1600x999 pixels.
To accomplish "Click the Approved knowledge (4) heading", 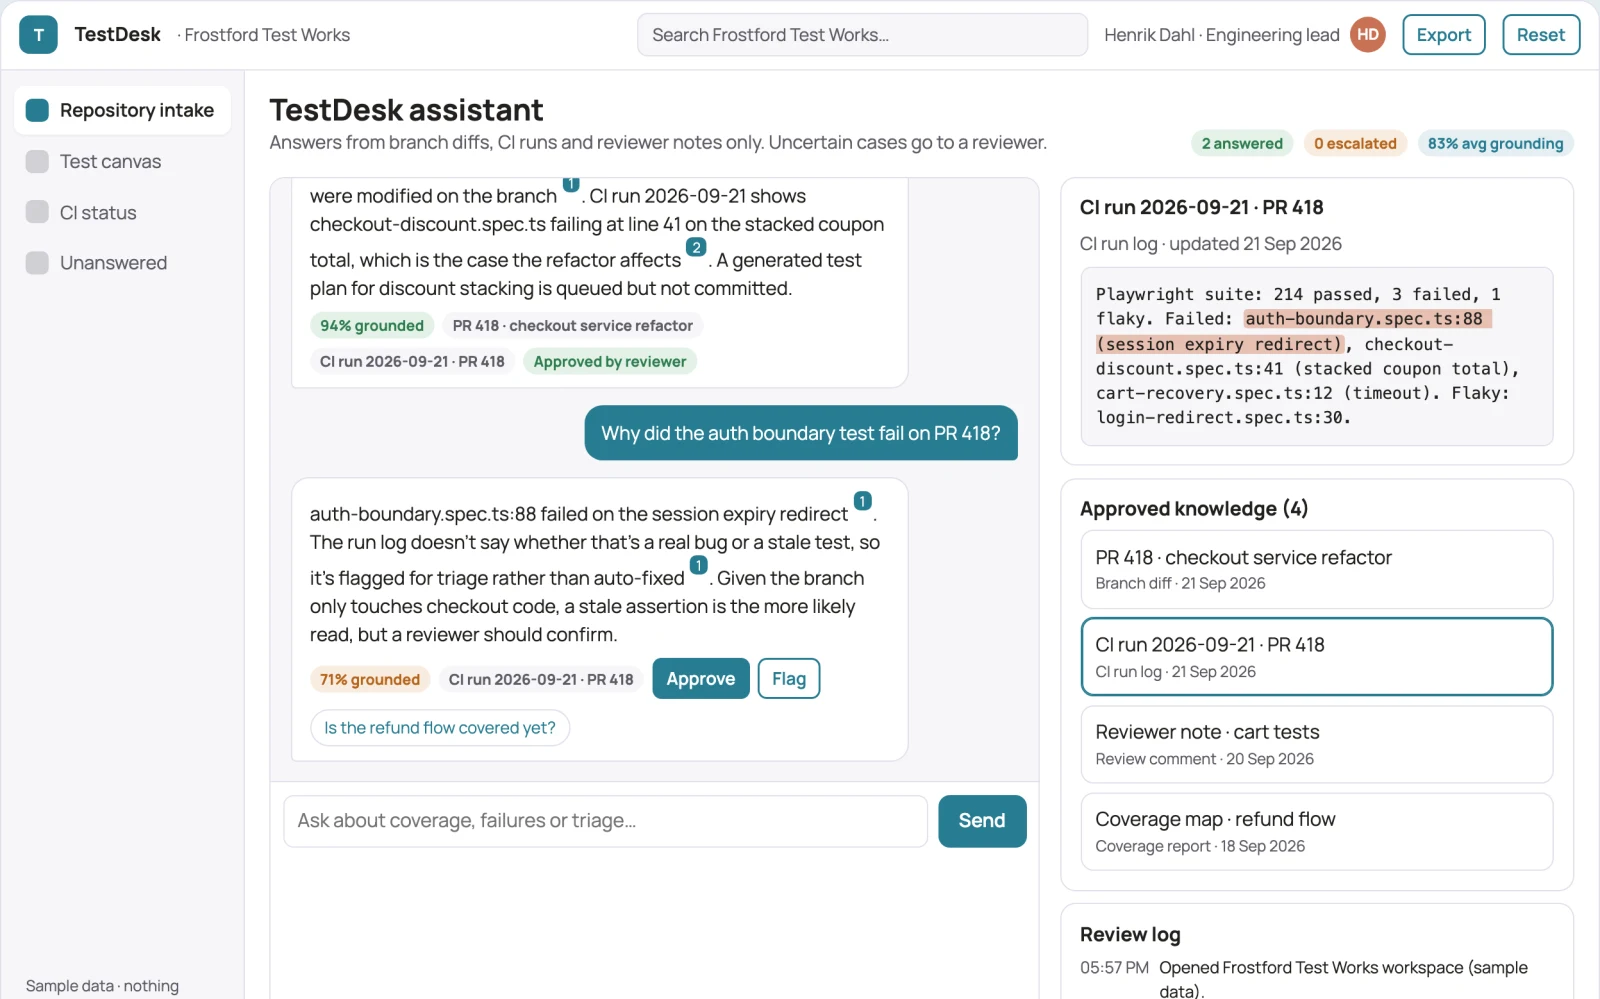I will [1194, 509].
